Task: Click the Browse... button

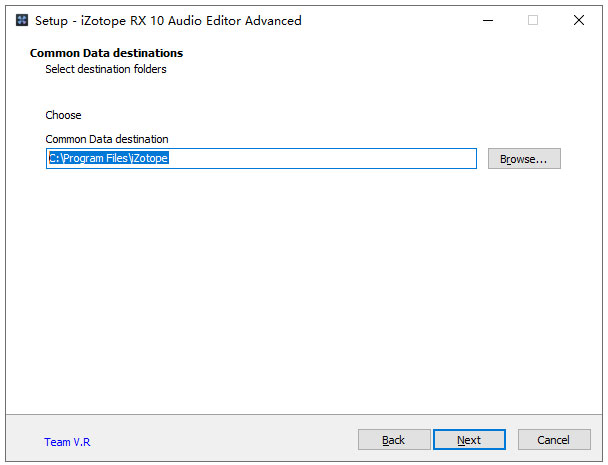Action: pyautogui.click(x=524, y=159)
